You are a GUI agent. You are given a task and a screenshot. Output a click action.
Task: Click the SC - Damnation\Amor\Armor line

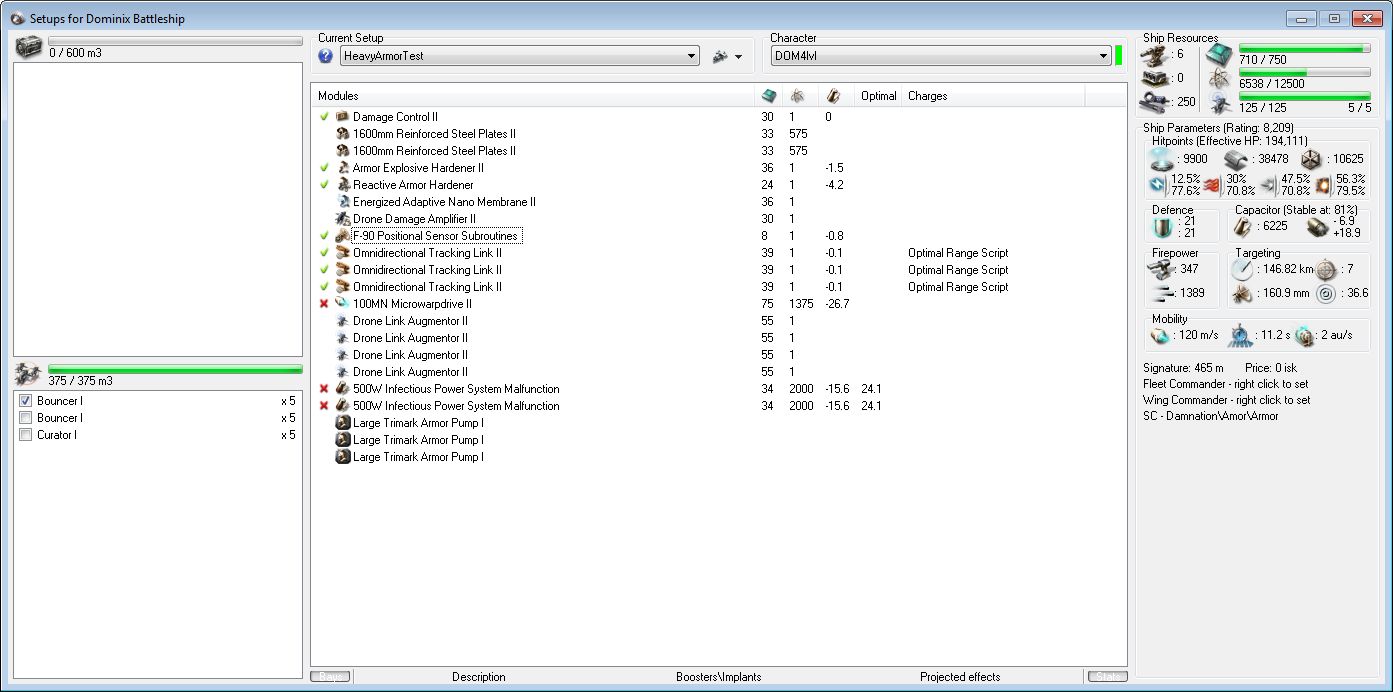pyautogui.click(x=1211, y=416)
